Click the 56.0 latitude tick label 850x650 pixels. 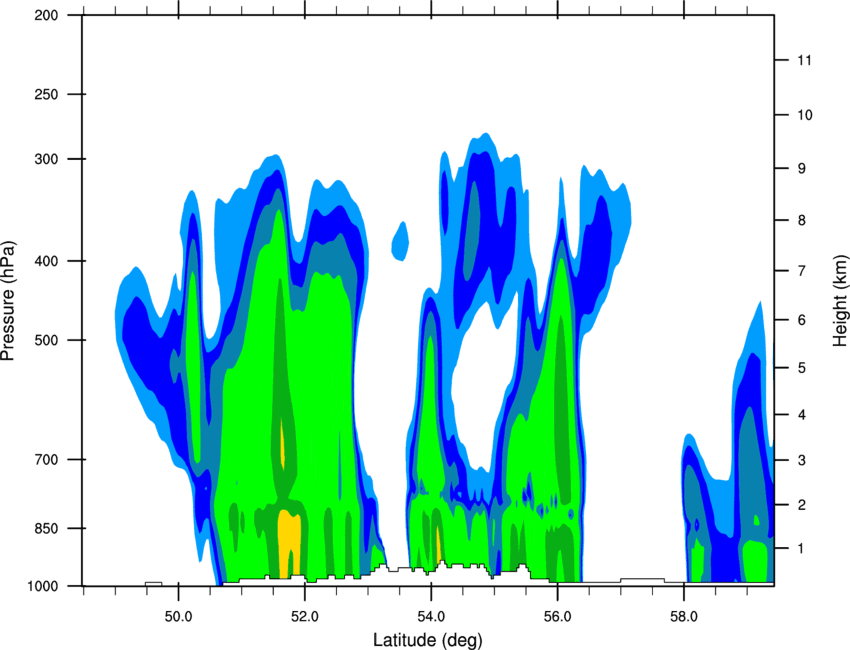[557, 616]
